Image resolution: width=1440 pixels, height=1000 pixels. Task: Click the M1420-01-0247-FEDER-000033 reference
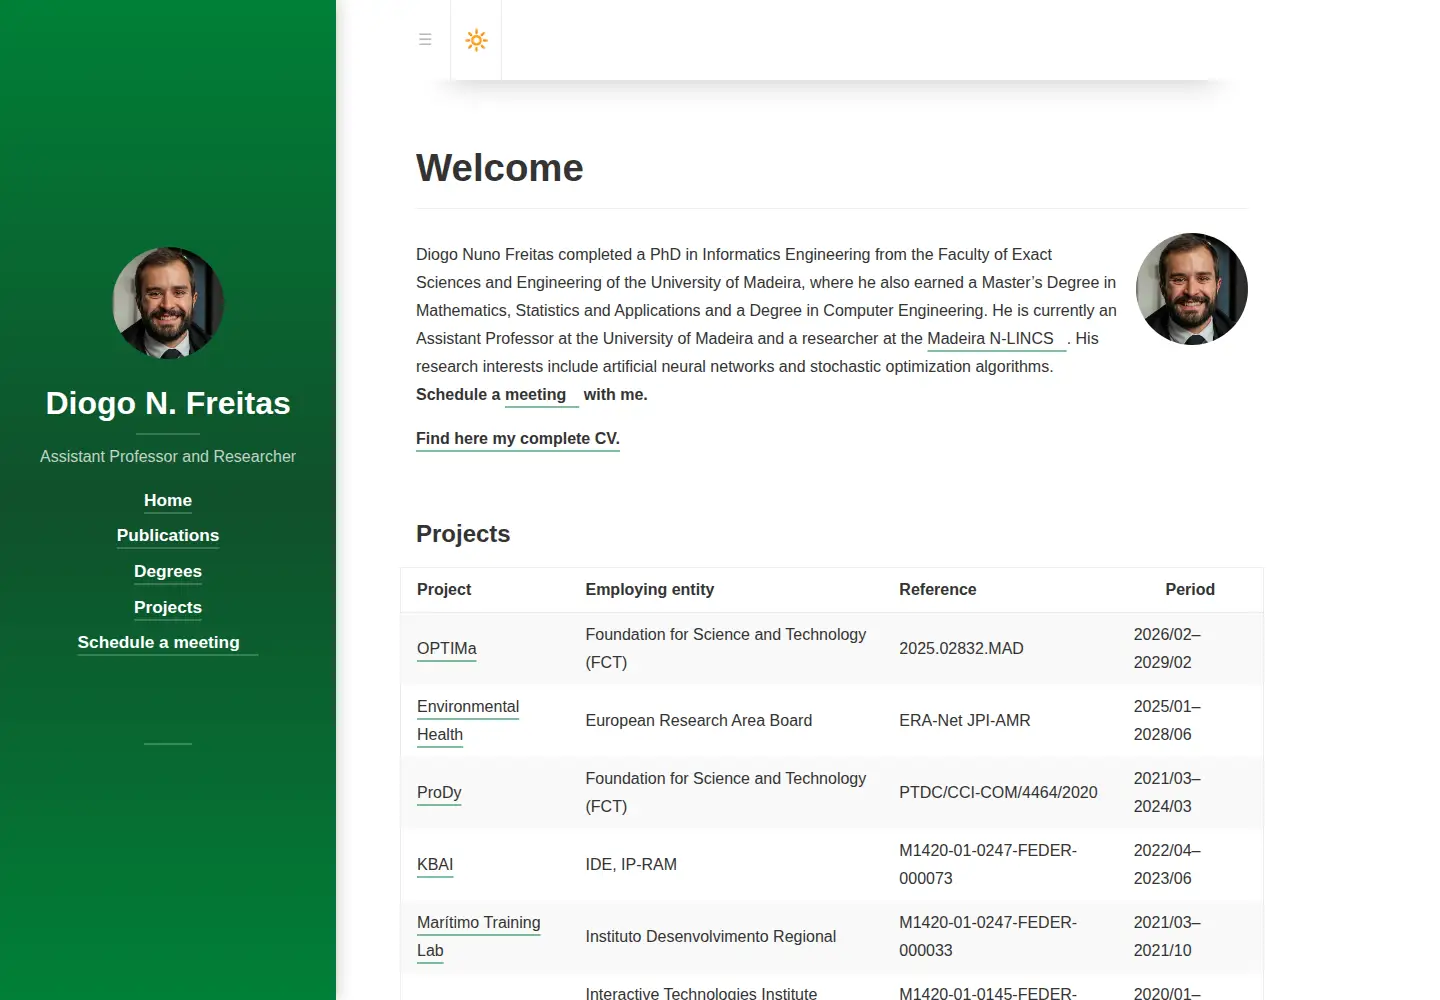[988, 936]
